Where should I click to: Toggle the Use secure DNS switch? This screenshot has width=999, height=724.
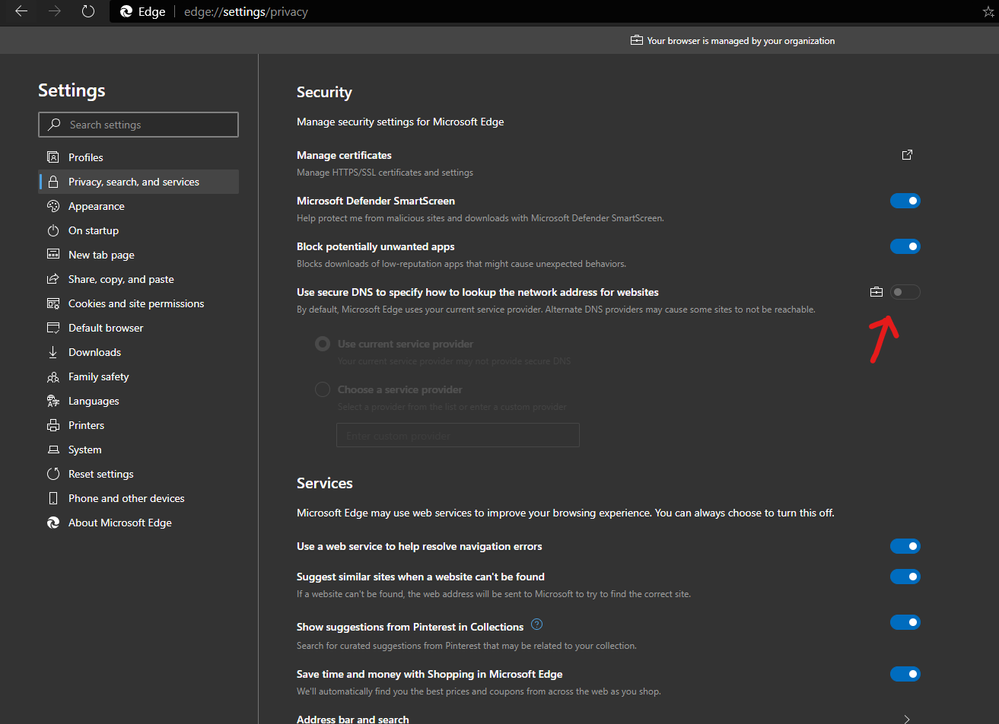tap(905, 292)
